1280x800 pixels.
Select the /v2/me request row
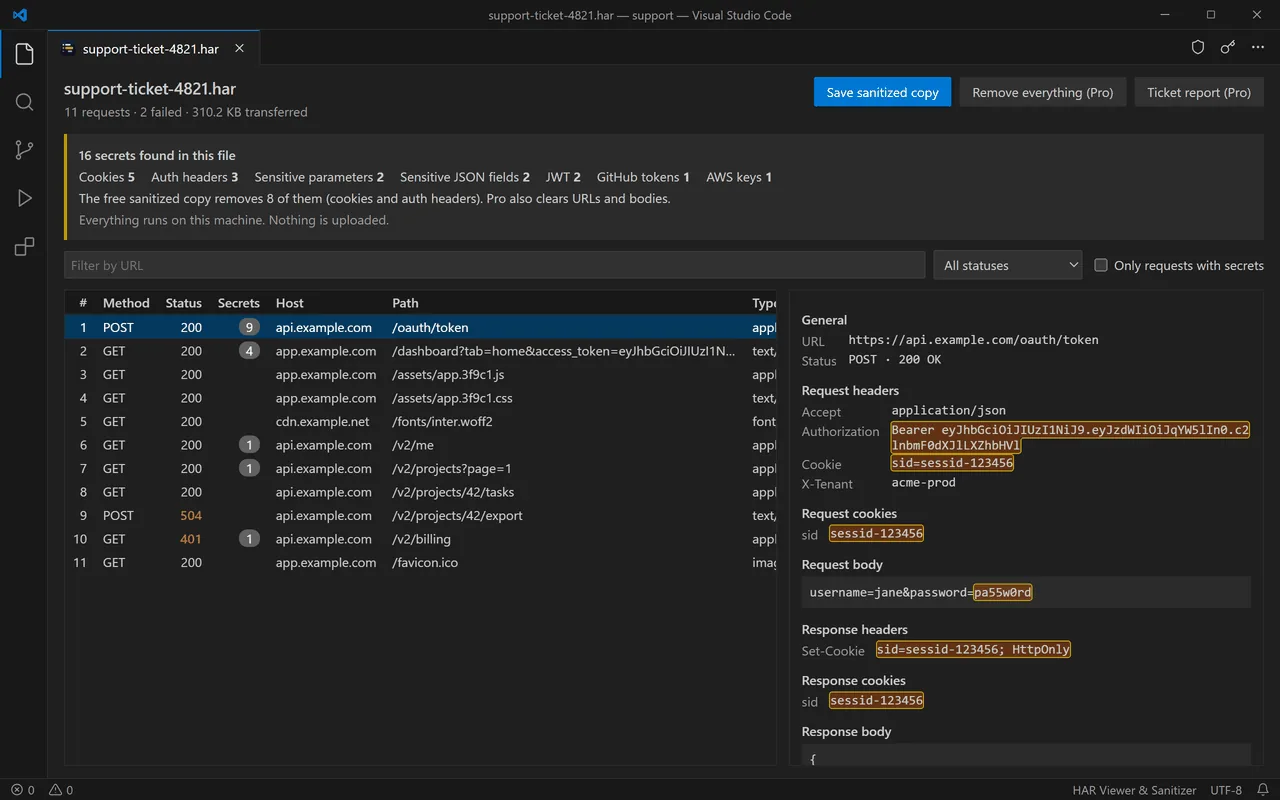[x=421, y=445]
